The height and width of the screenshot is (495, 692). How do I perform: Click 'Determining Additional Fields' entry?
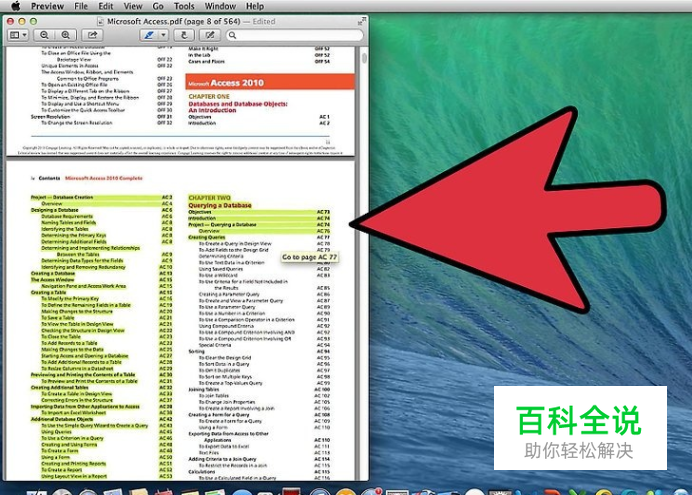point(74,242)
